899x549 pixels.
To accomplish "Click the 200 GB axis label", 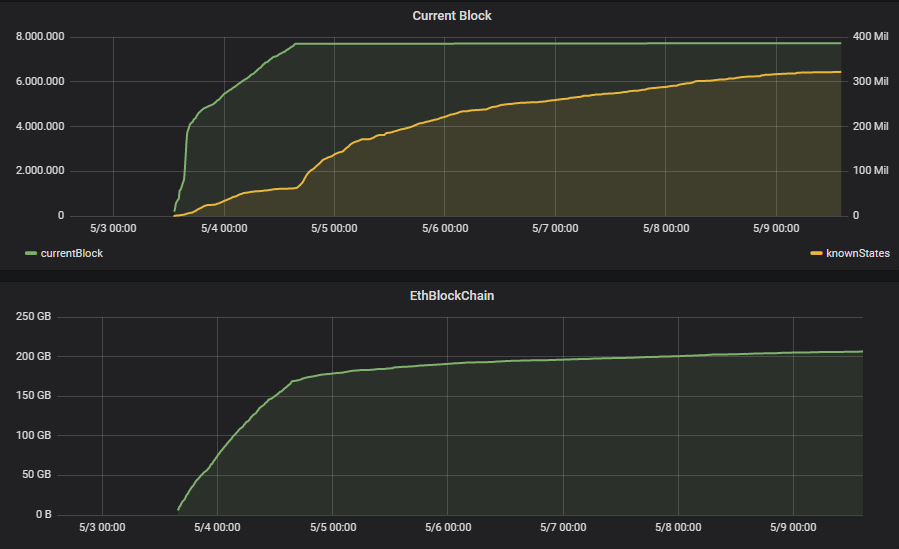I will click(33, 356).
